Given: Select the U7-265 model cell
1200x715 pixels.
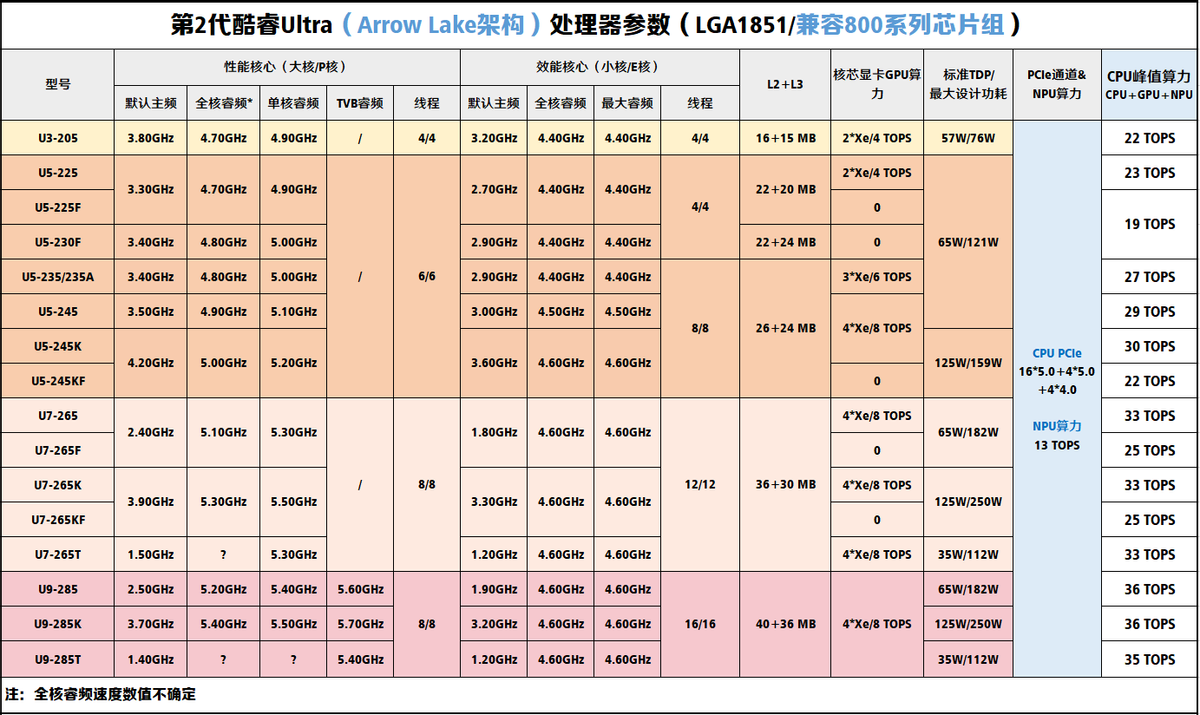Looking at the screenshot, I should tap(58, 416).
